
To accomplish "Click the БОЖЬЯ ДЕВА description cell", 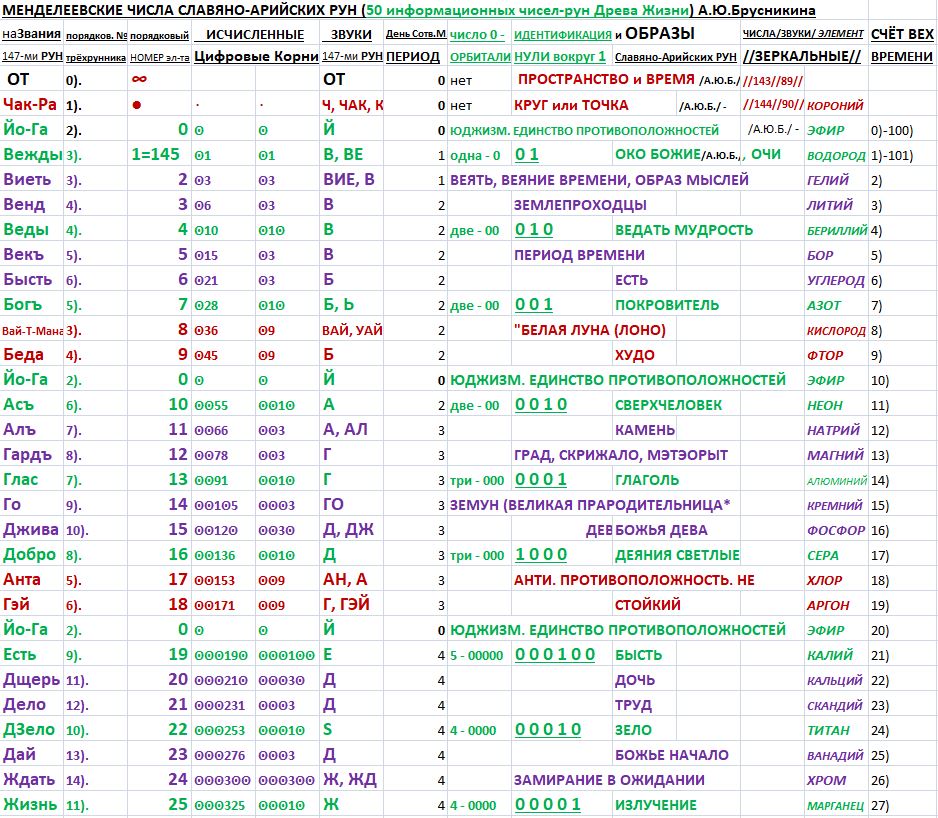I will pos(661,529).
